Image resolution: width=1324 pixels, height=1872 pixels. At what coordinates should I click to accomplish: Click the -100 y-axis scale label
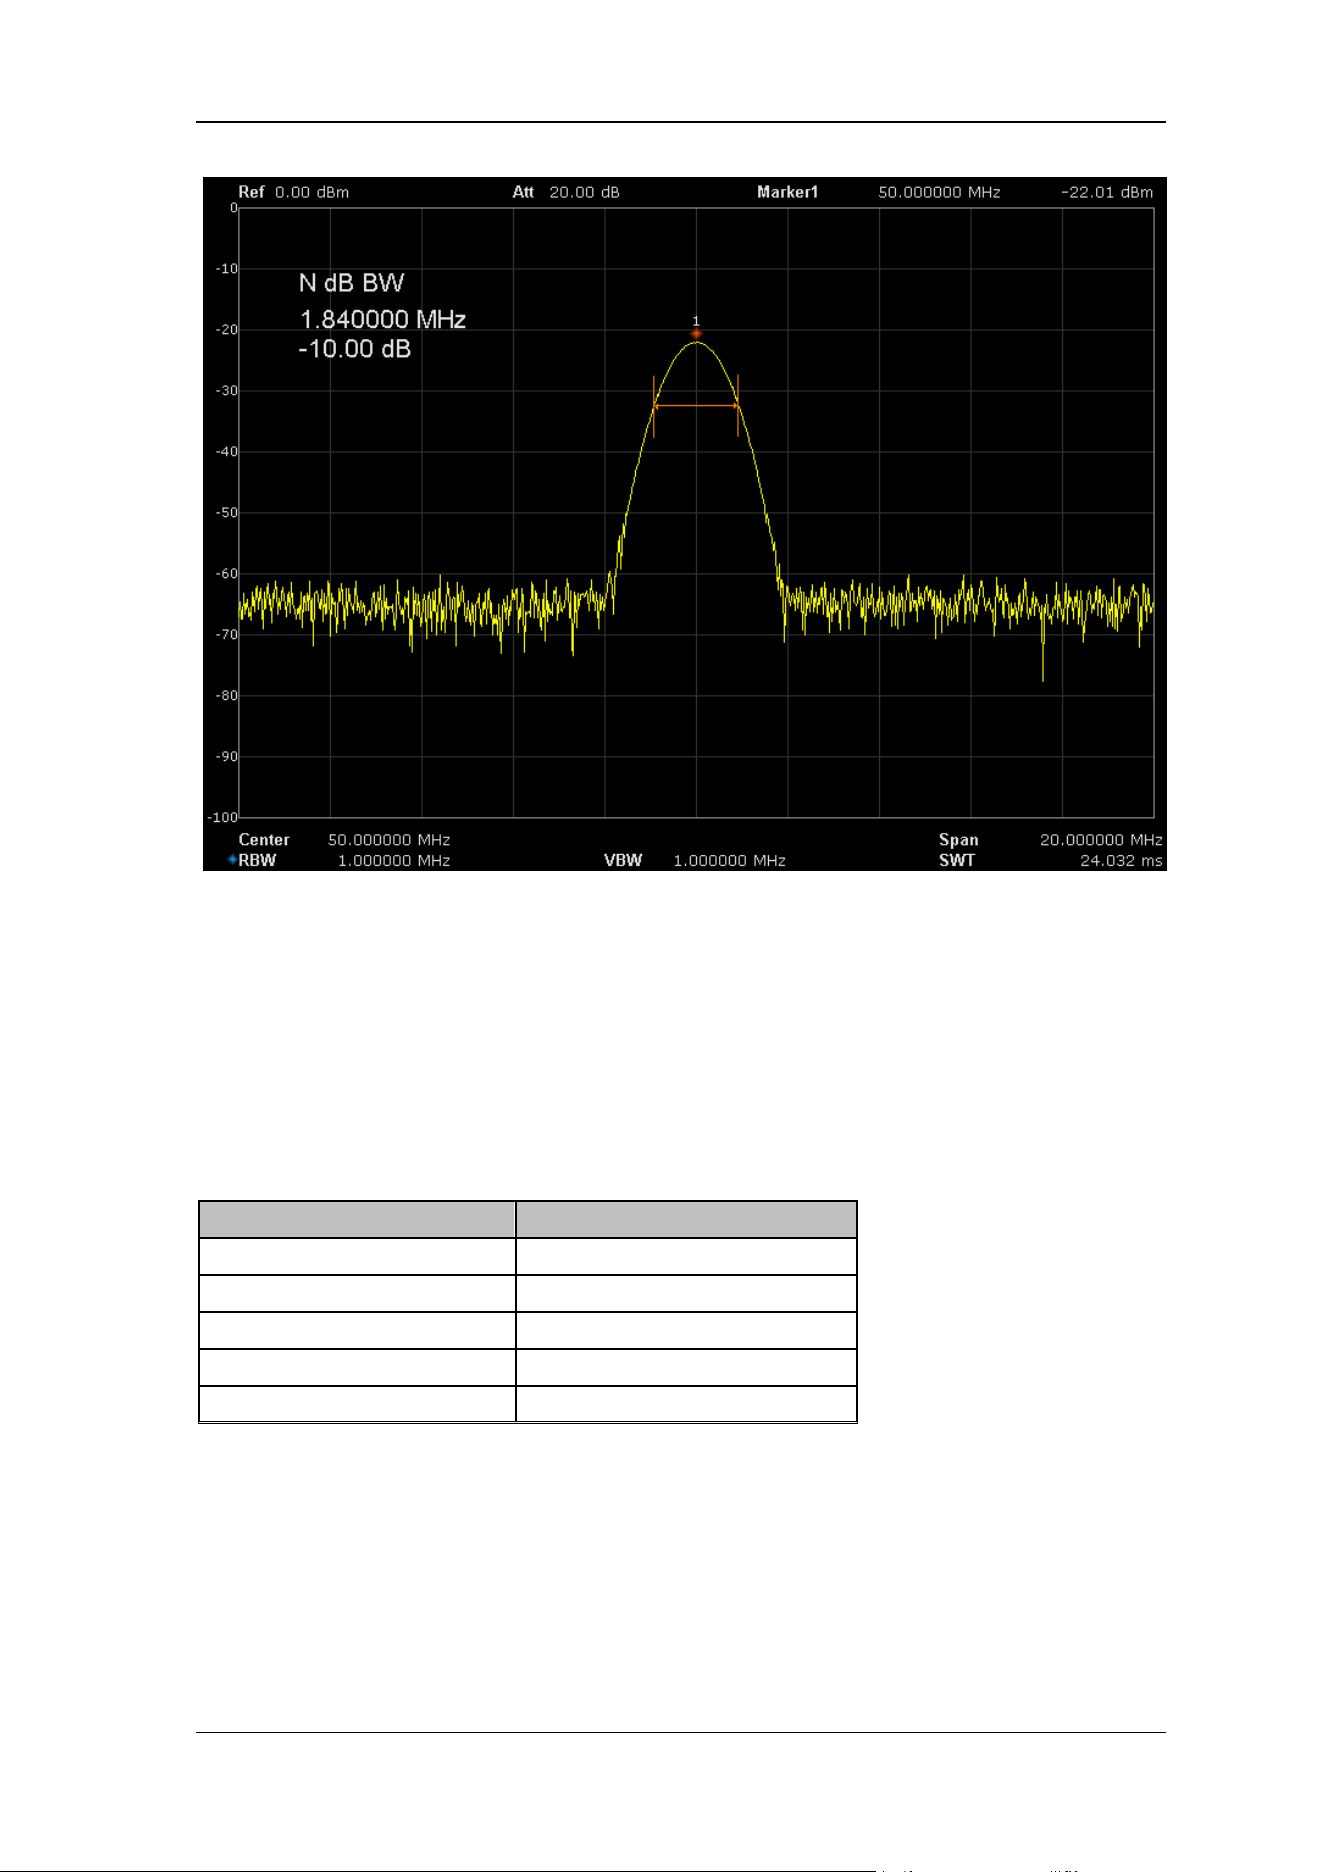(x=223, y=817)
